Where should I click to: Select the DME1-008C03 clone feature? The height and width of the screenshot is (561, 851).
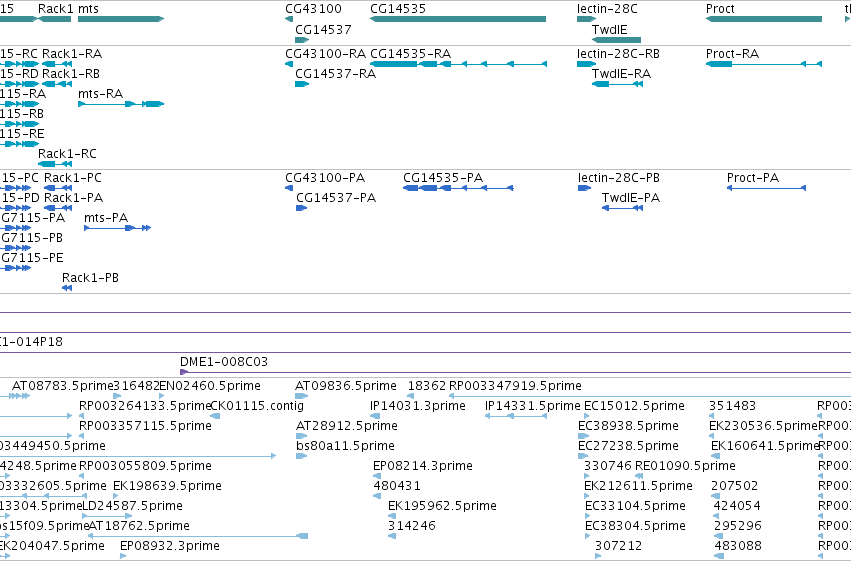pyautogui.click(x=515, y=372)
